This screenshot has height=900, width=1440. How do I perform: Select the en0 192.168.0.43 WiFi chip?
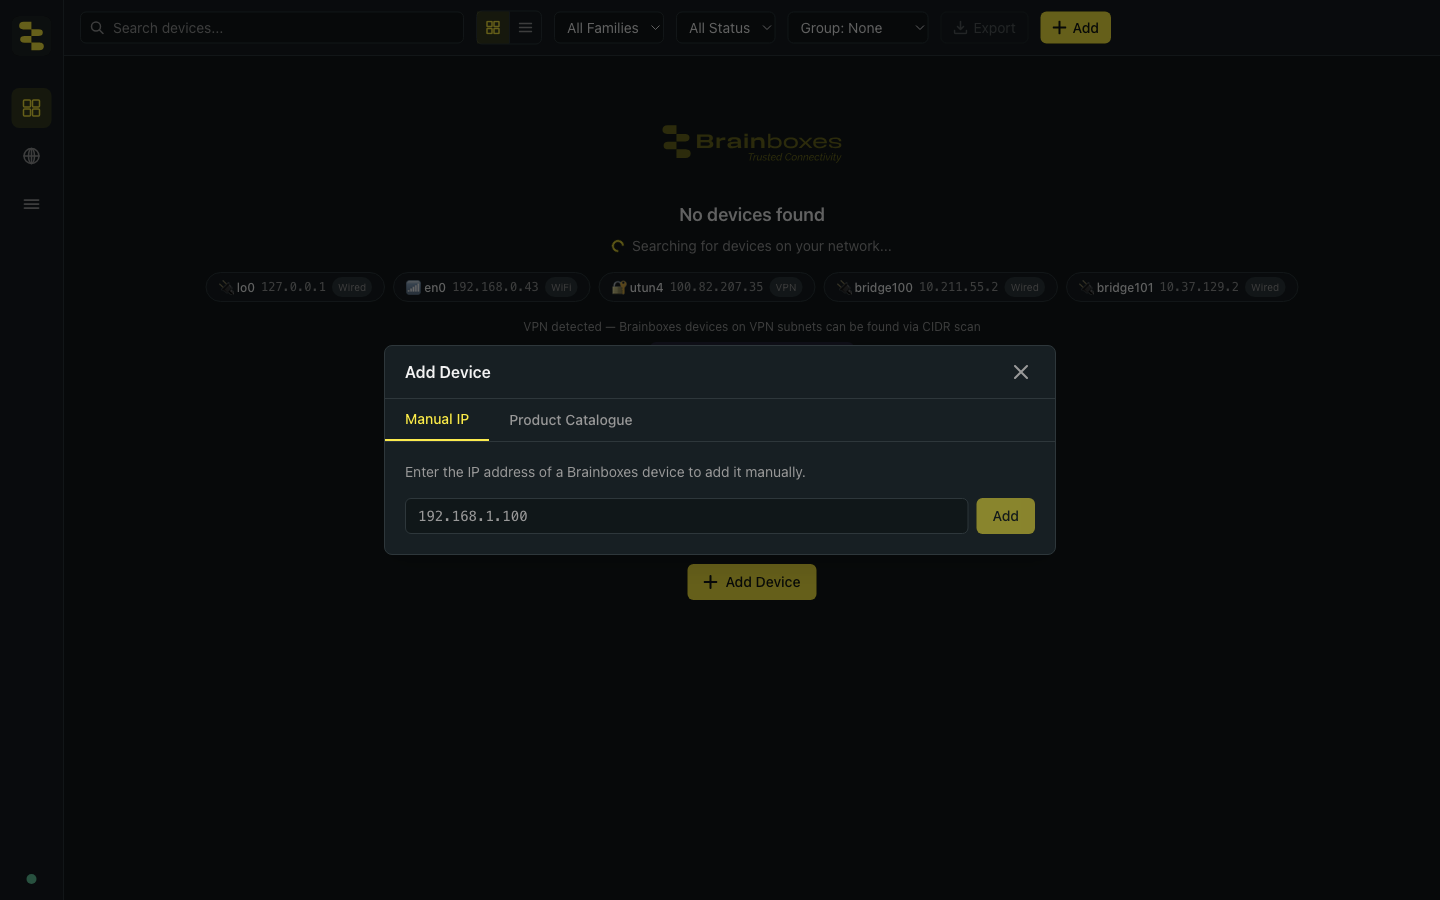[x=492, y=287]
